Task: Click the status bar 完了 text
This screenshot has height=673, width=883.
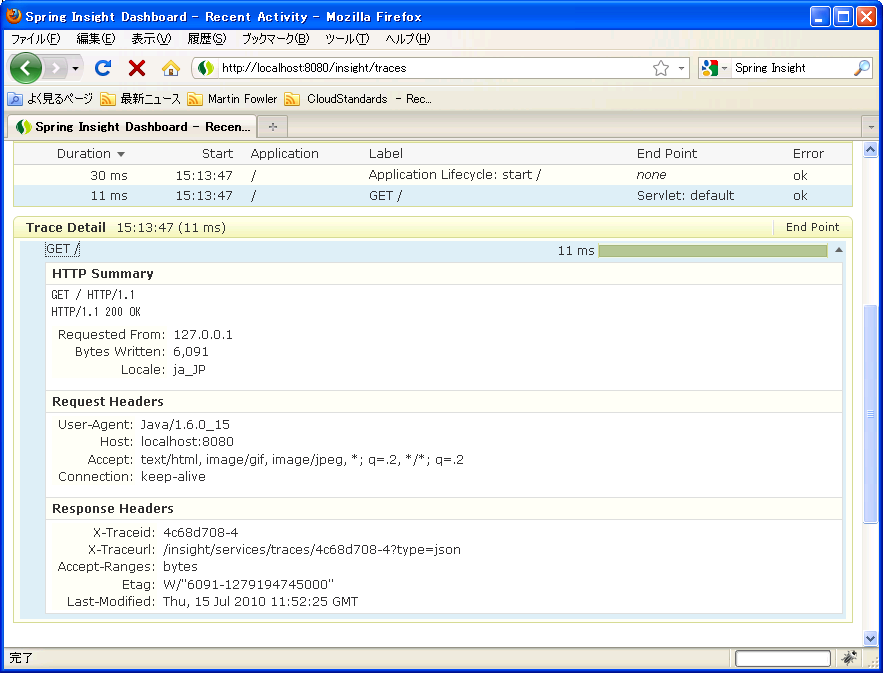Action: point(21,658)
